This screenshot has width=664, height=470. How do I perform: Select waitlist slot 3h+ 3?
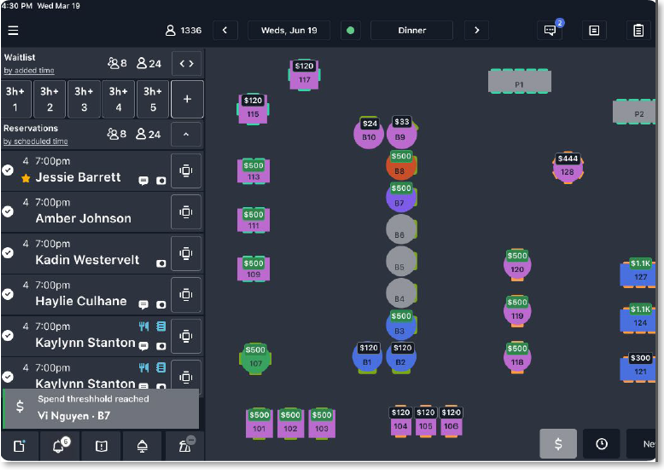click(x=84, y=100)
